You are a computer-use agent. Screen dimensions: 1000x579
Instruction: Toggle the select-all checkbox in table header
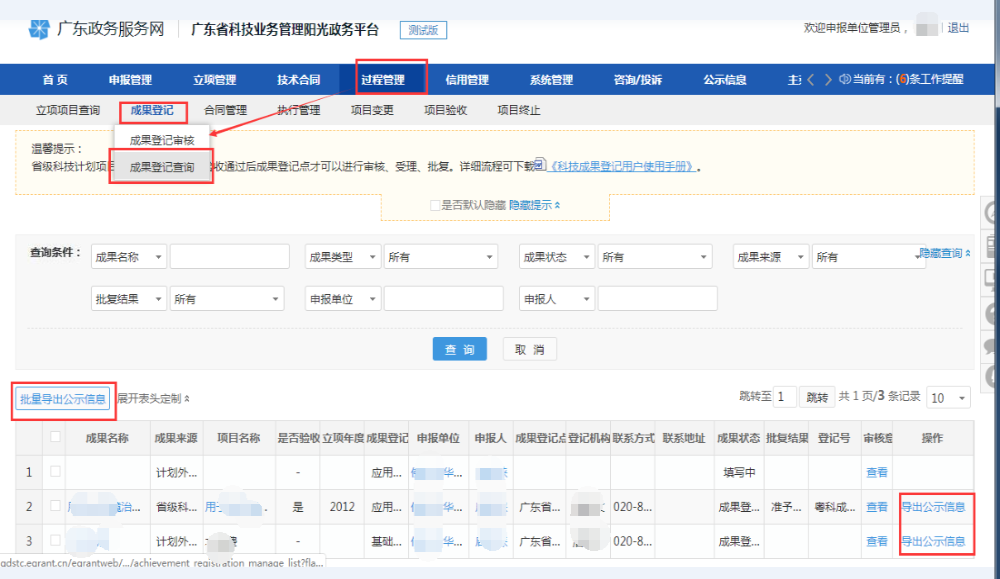(56, 437)
